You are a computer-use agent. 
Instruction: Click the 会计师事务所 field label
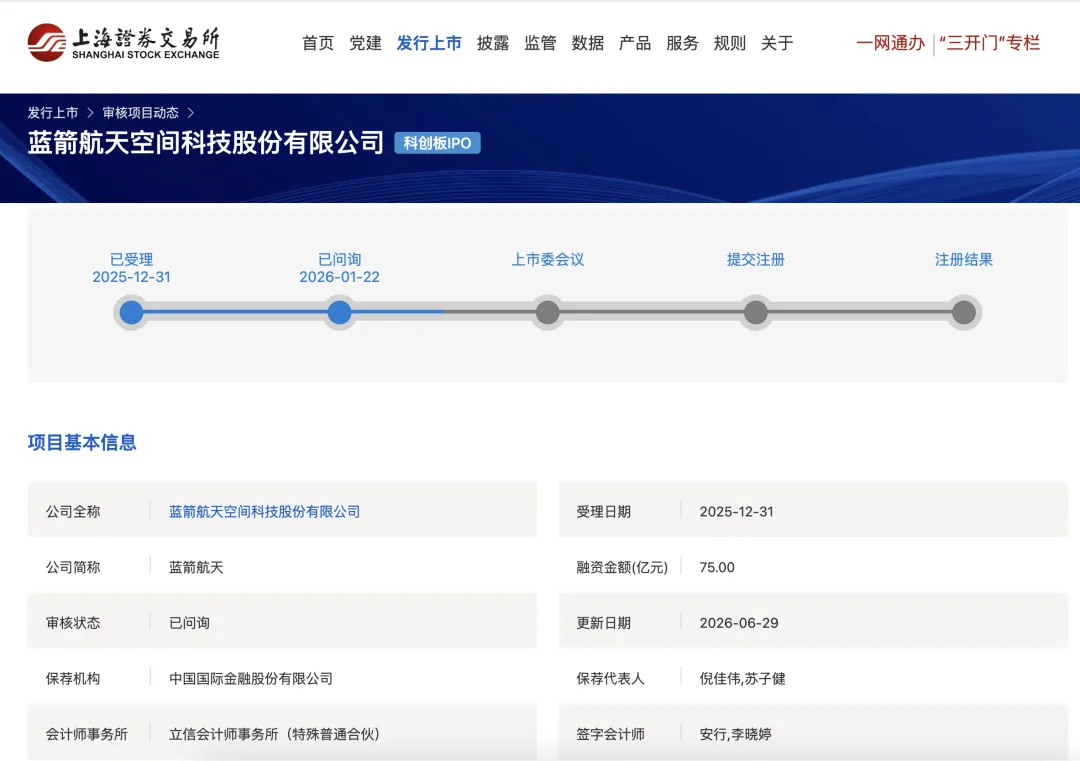tap(87, 734)
